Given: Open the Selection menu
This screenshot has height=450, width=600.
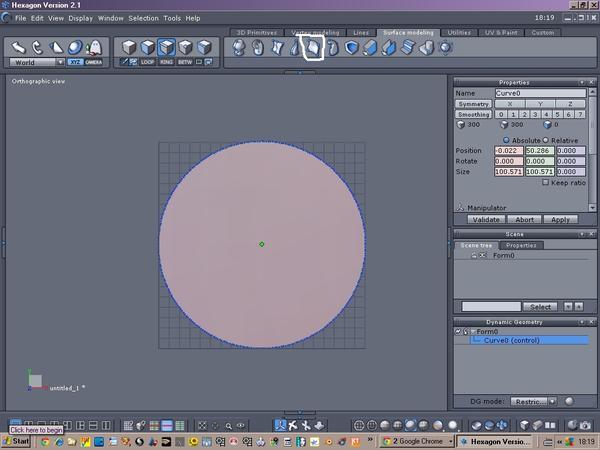Looking at the screenshot, I should coord(143,18).
